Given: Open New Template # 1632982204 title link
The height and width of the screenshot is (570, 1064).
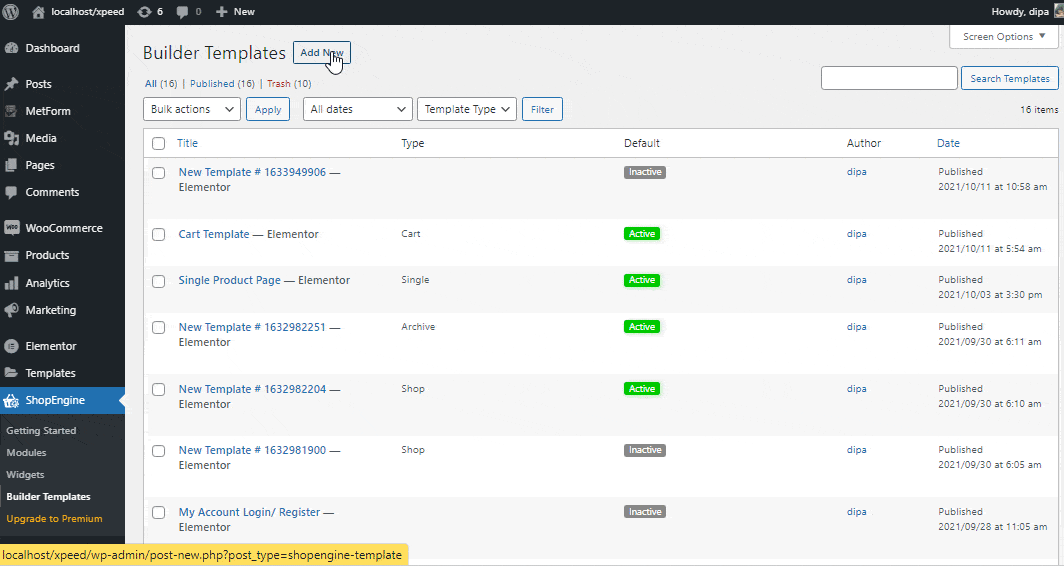Looking at the screenshot, I should [x=252, y=390].
